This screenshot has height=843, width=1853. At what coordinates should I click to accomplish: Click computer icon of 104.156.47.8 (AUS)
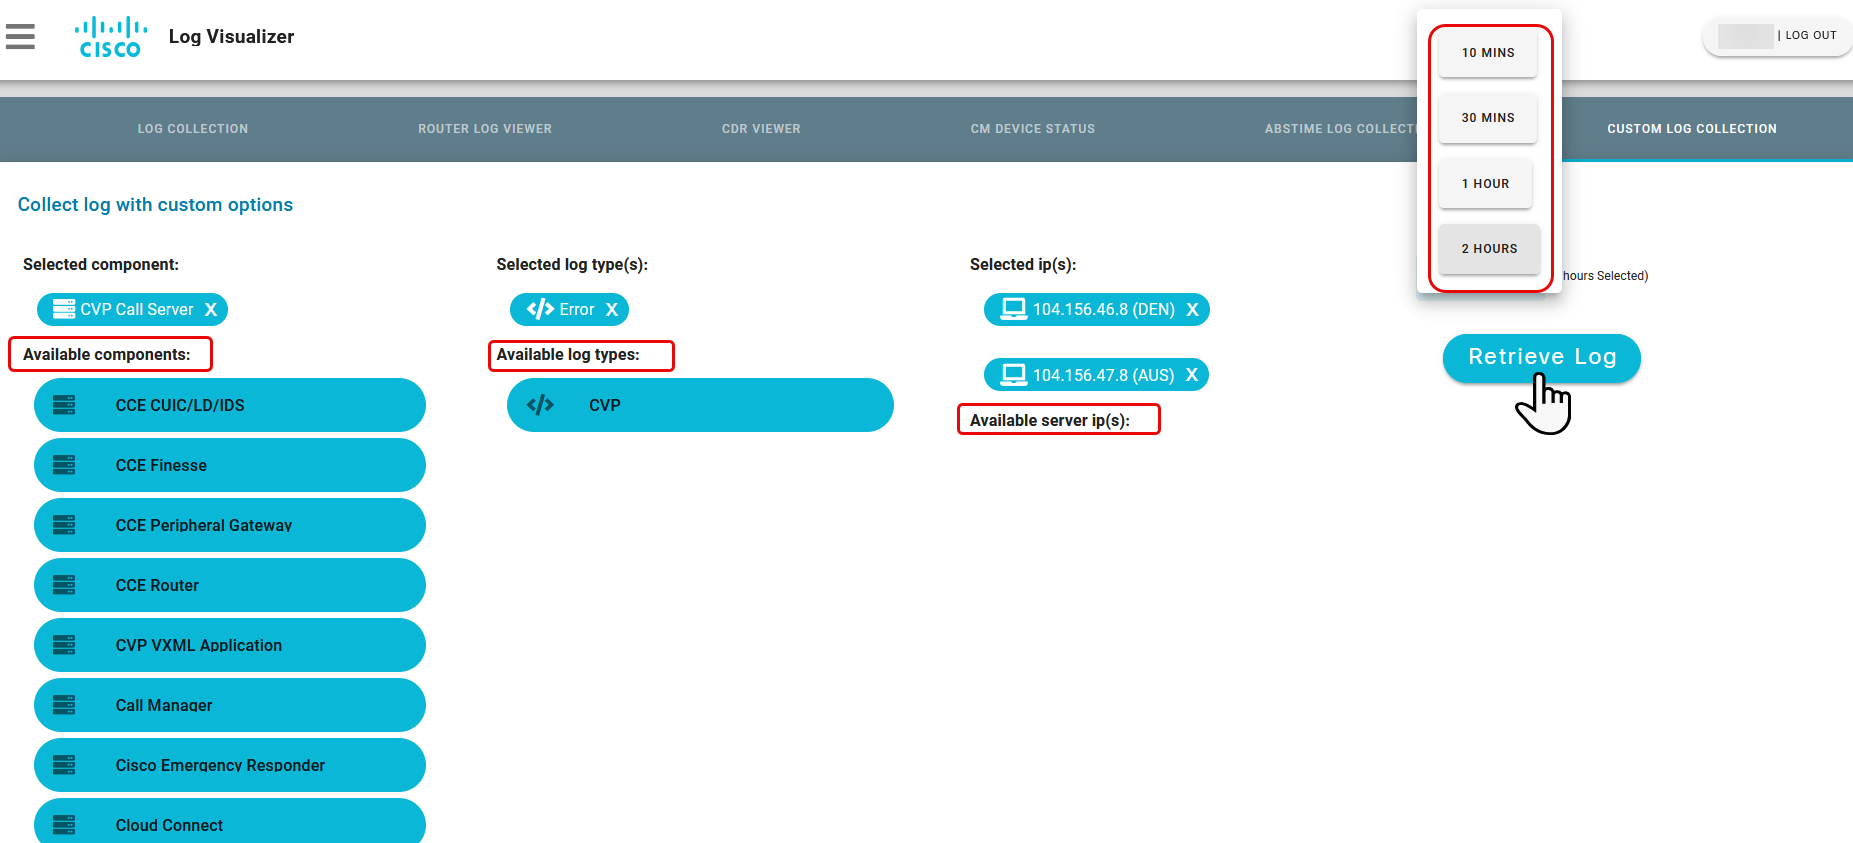[x=1014, y=374]
